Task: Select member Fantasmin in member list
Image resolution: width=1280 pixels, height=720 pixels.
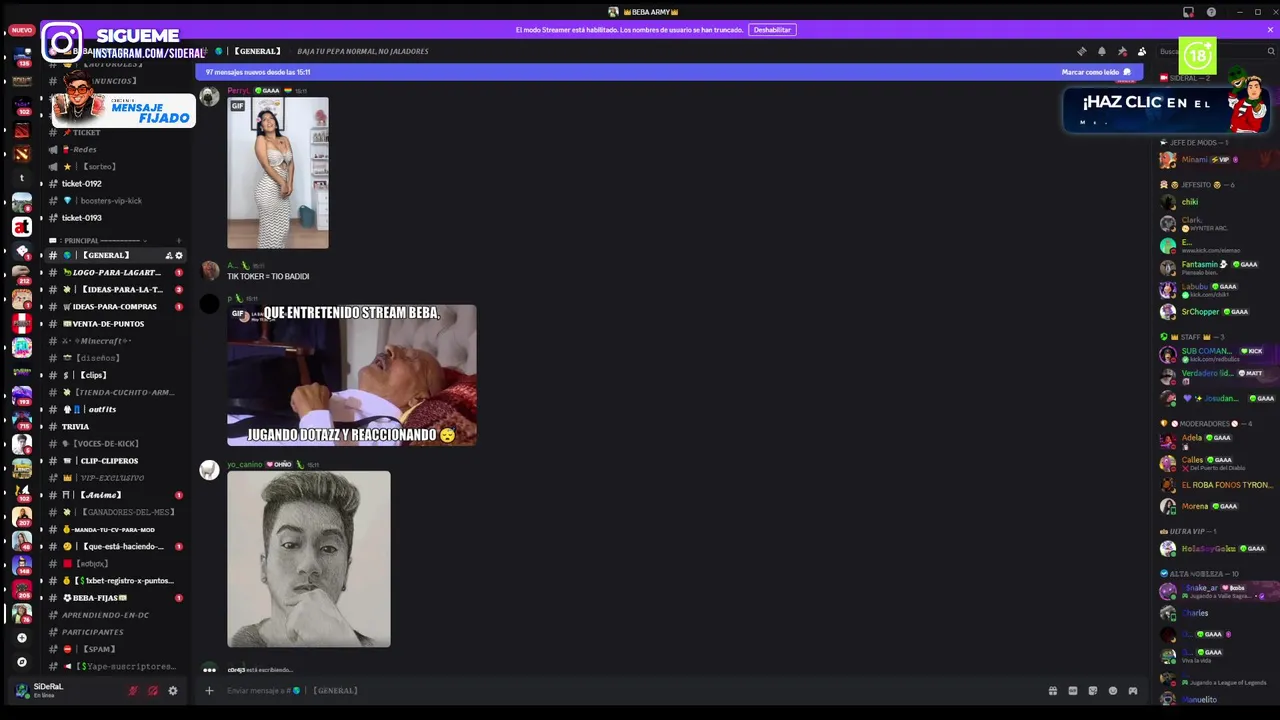Action: point(1215,267)
